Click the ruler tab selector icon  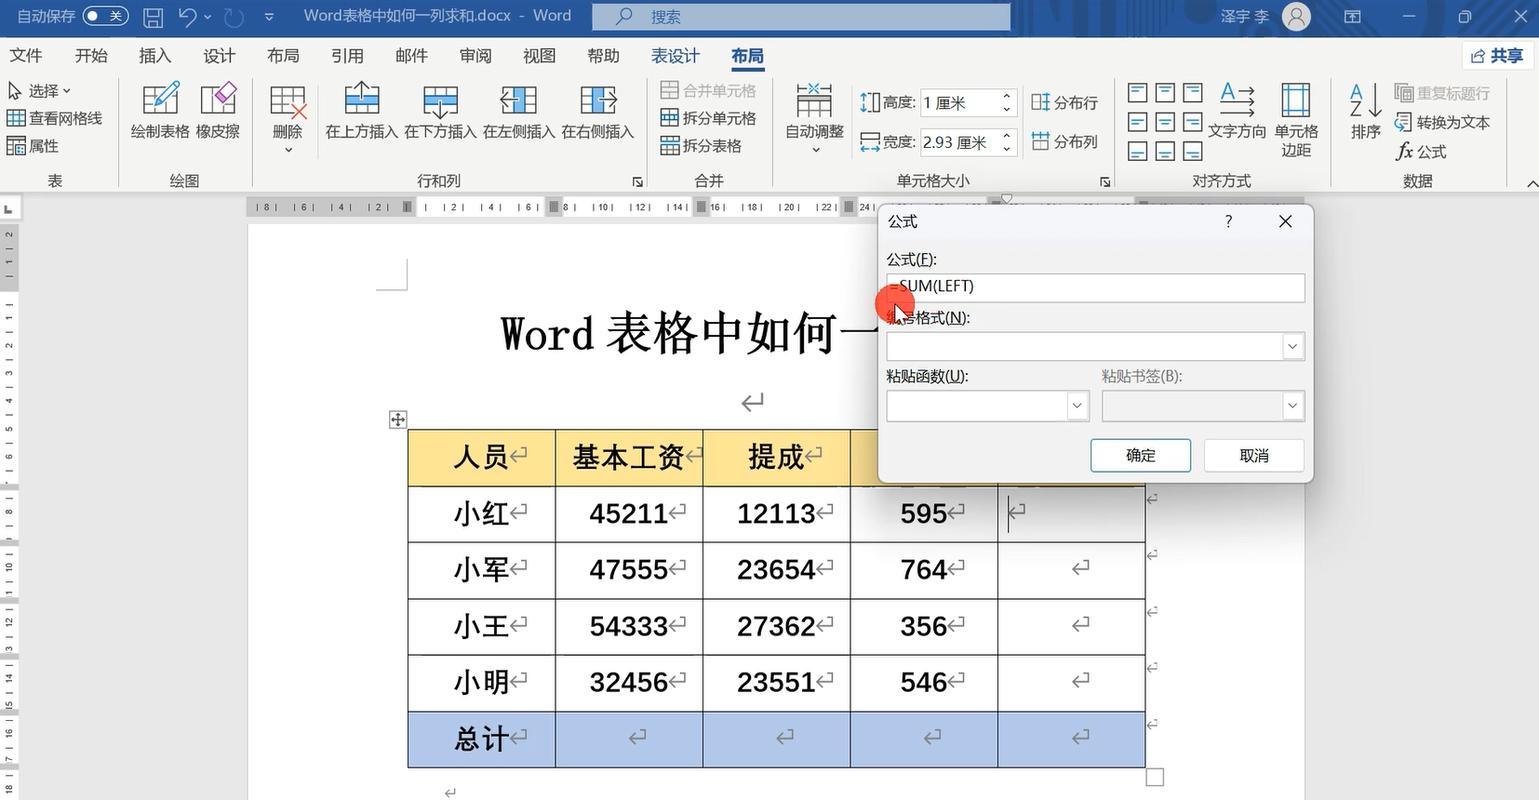(x=8, y=209)
